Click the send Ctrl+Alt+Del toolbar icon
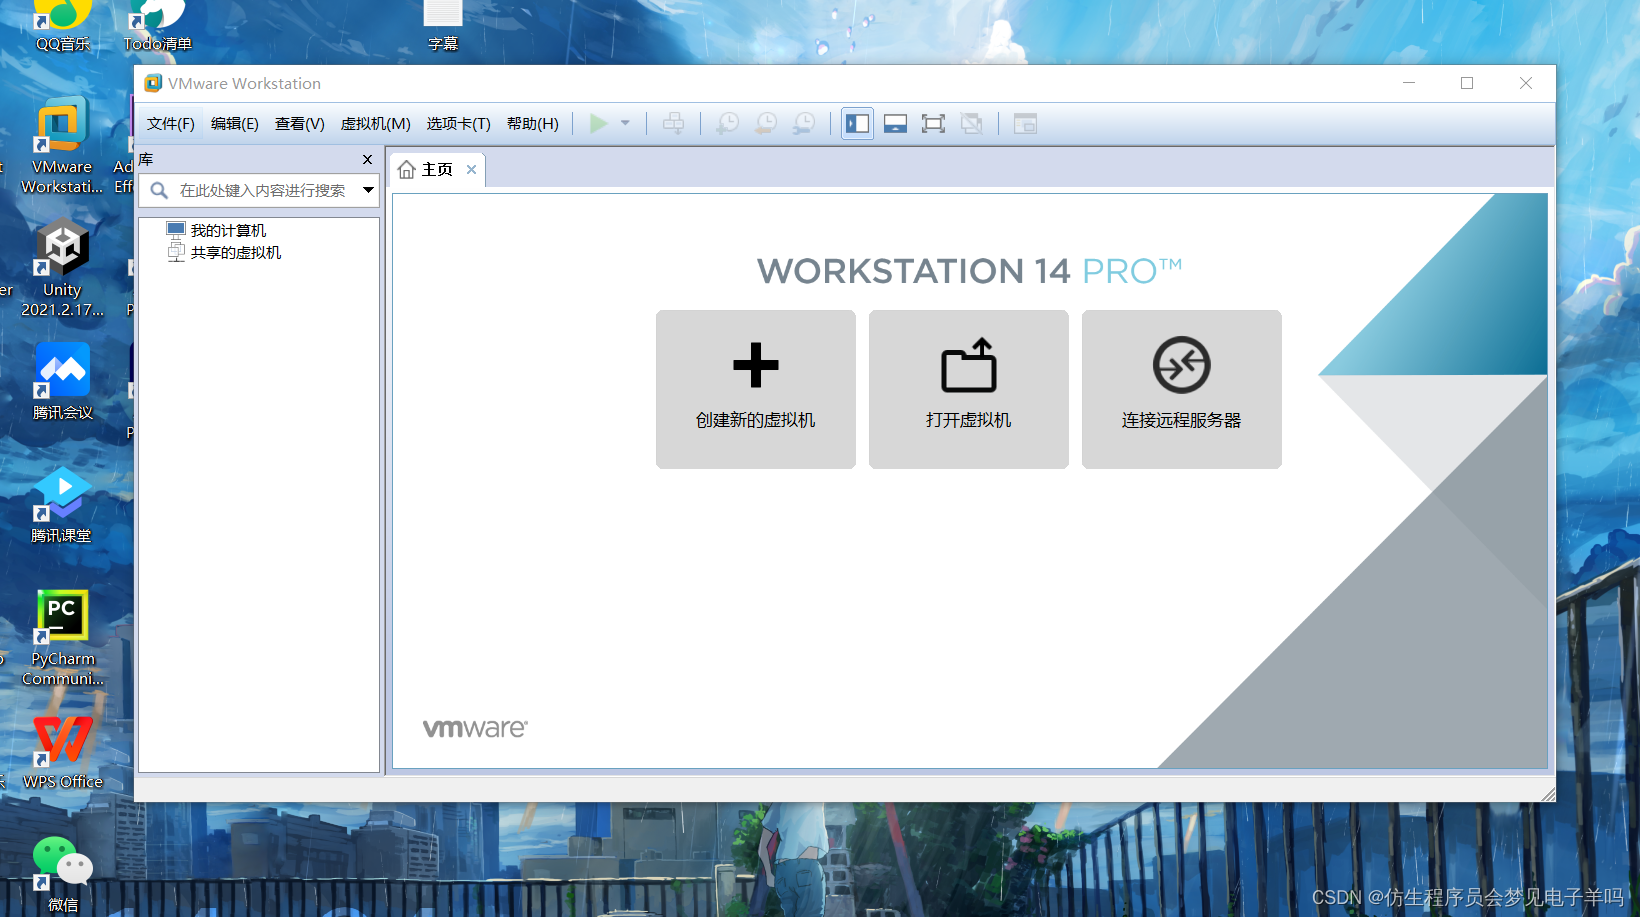The image size is (1640, 917). pos(674,124)
